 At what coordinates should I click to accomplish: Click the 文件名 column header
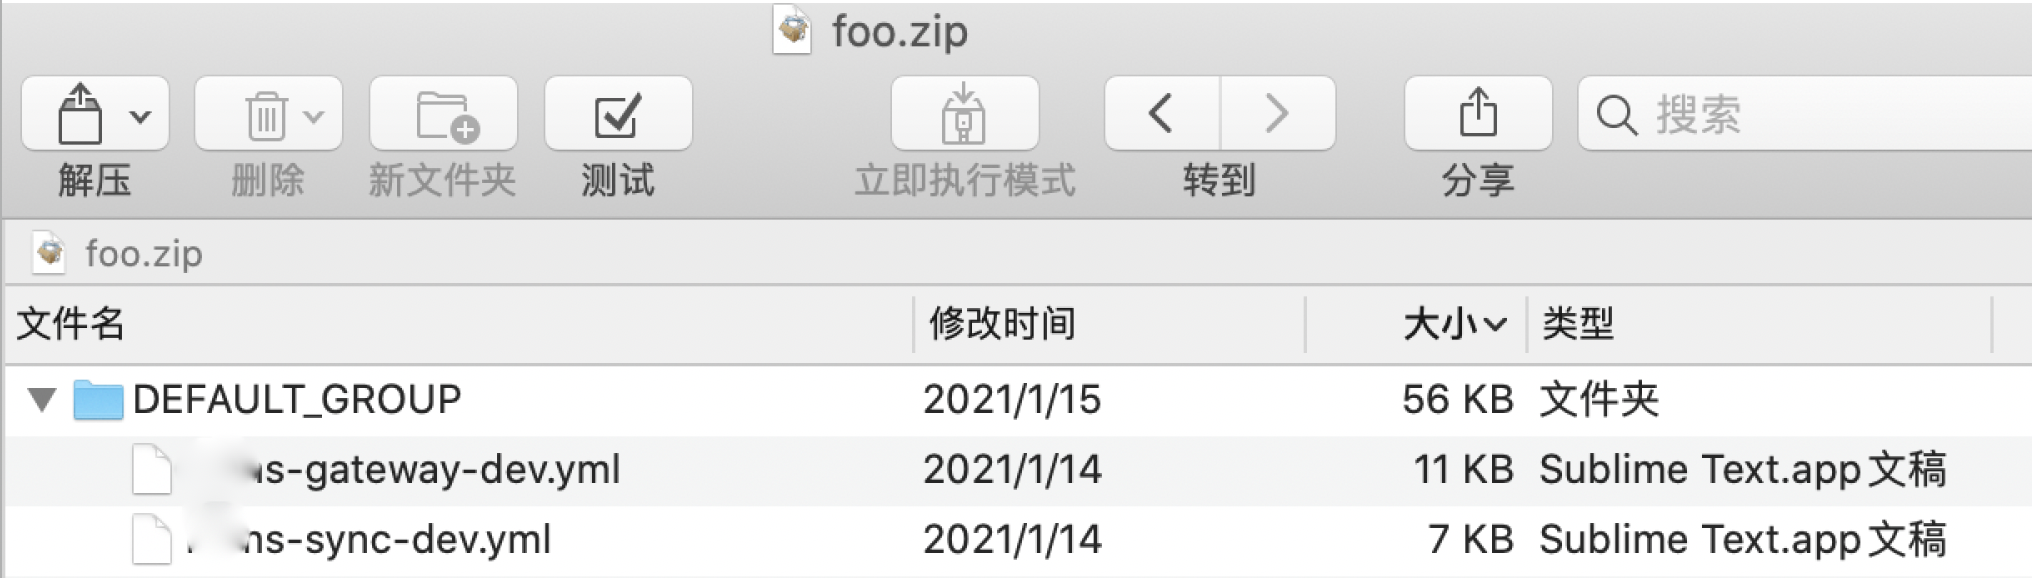tap(68, 325)
